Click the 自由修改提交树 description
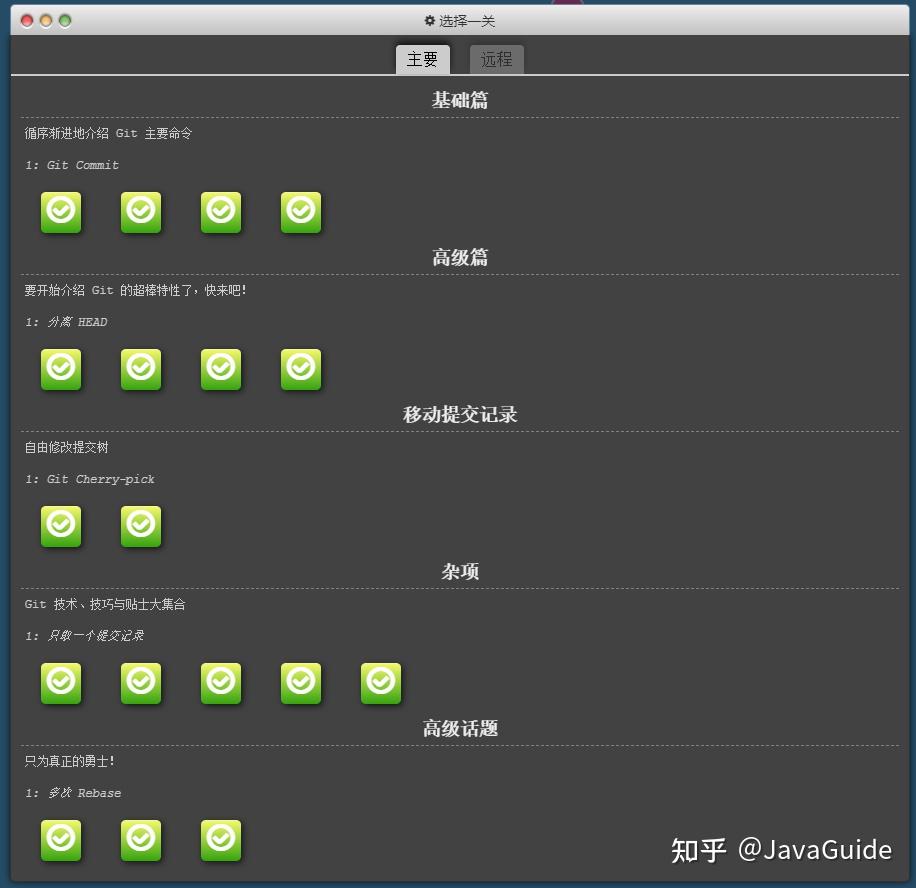916x888 pixels. coord(66,448)
